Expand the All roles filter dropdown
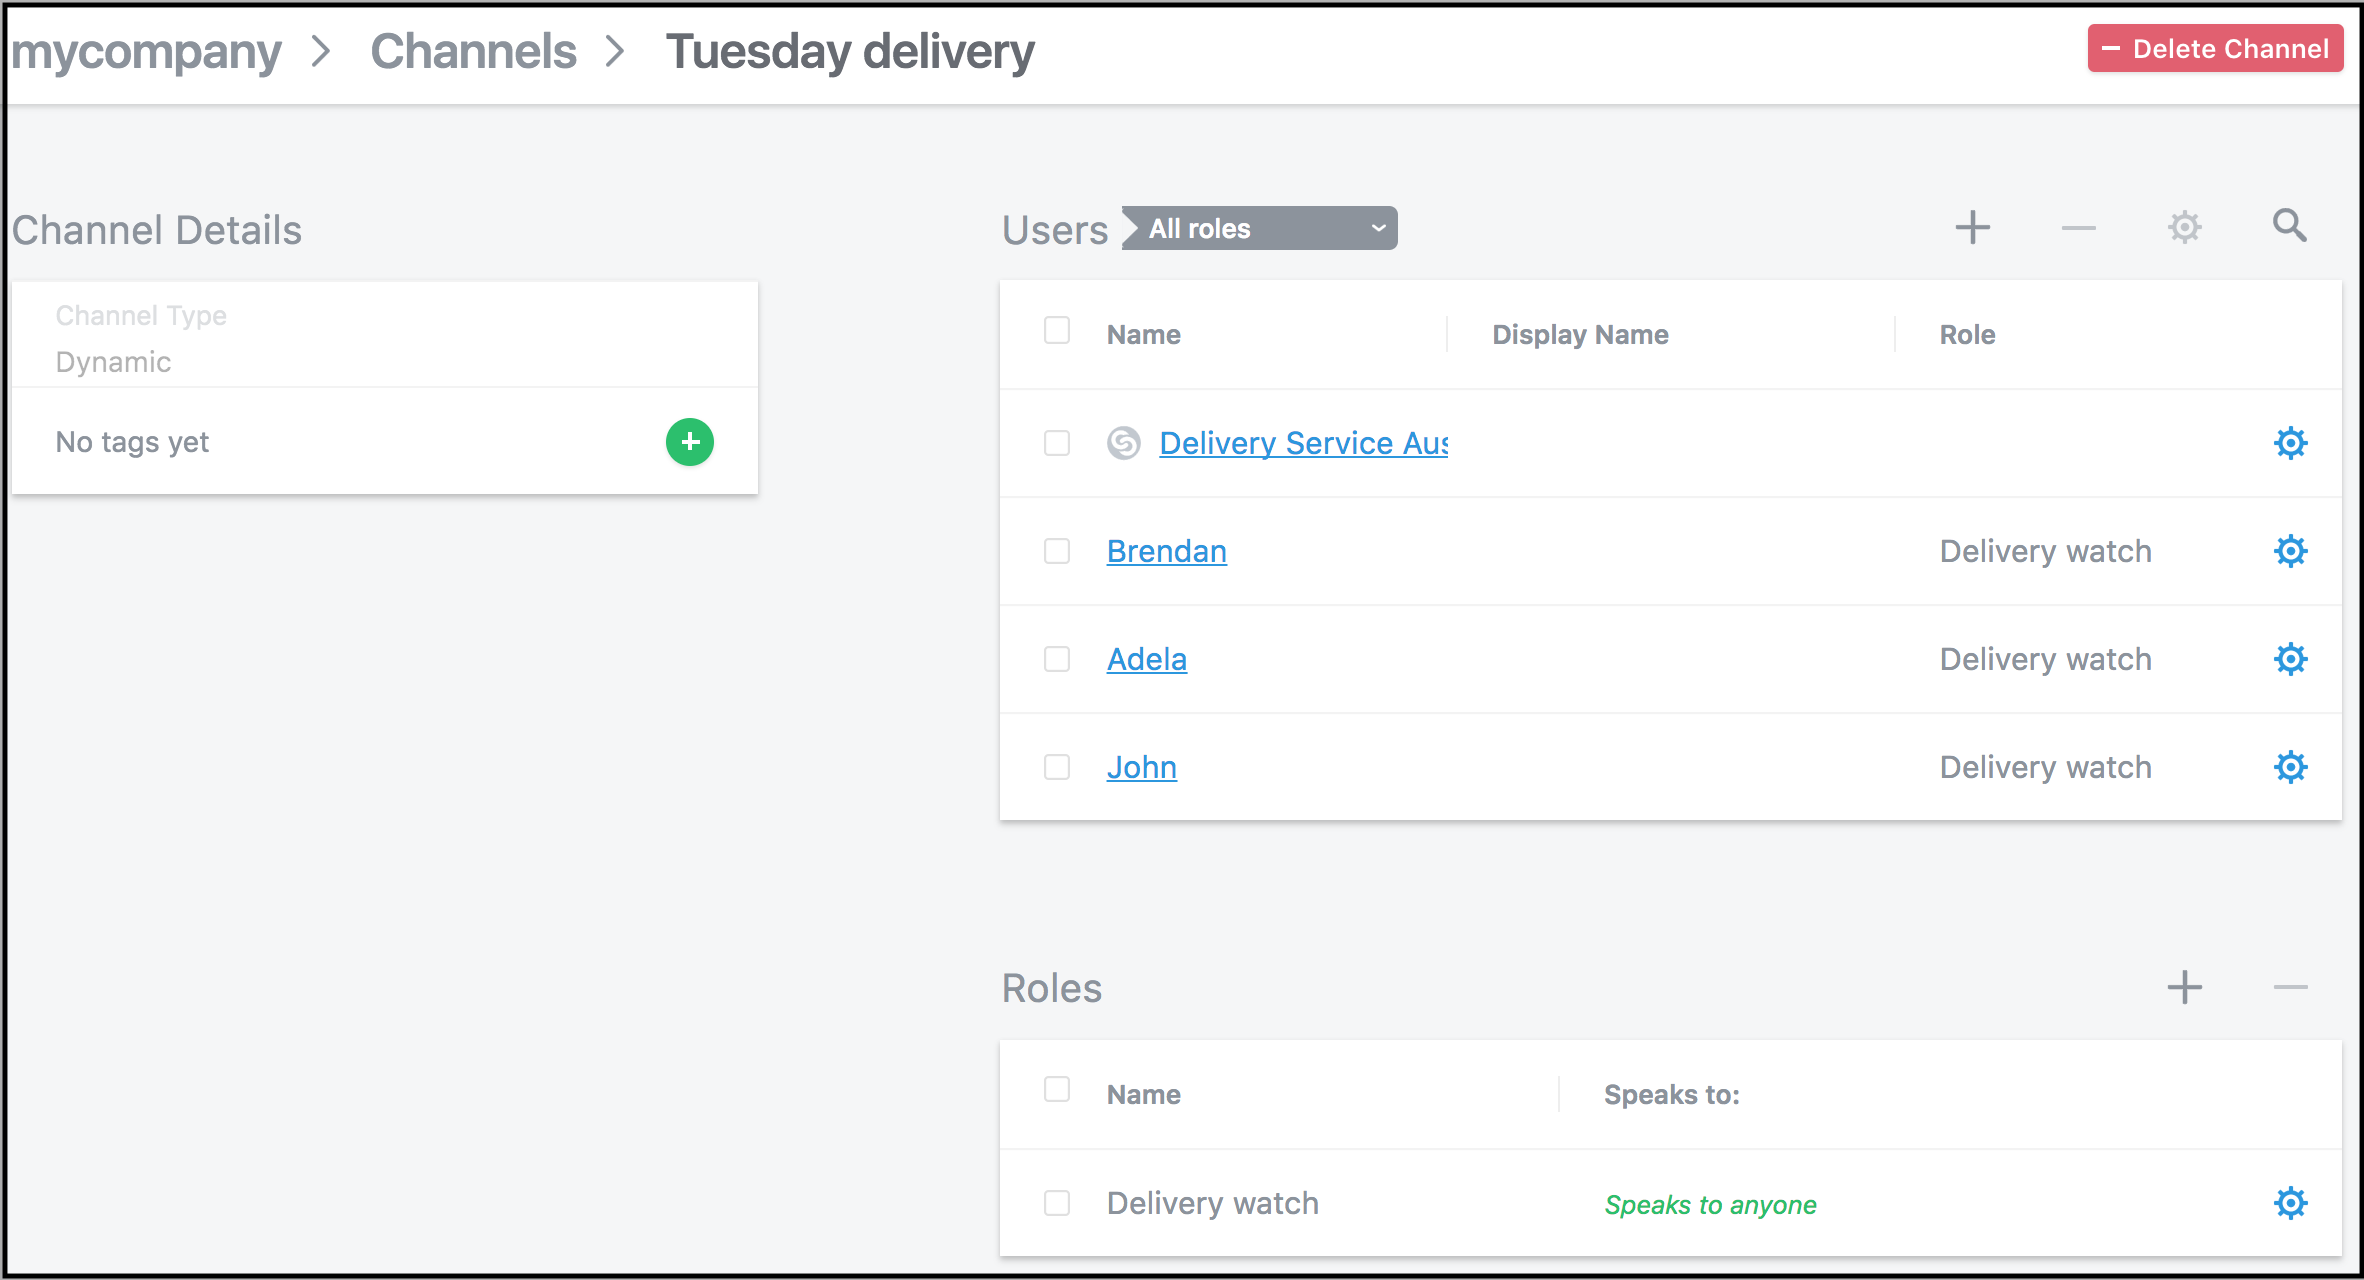 coord(1260,228)
